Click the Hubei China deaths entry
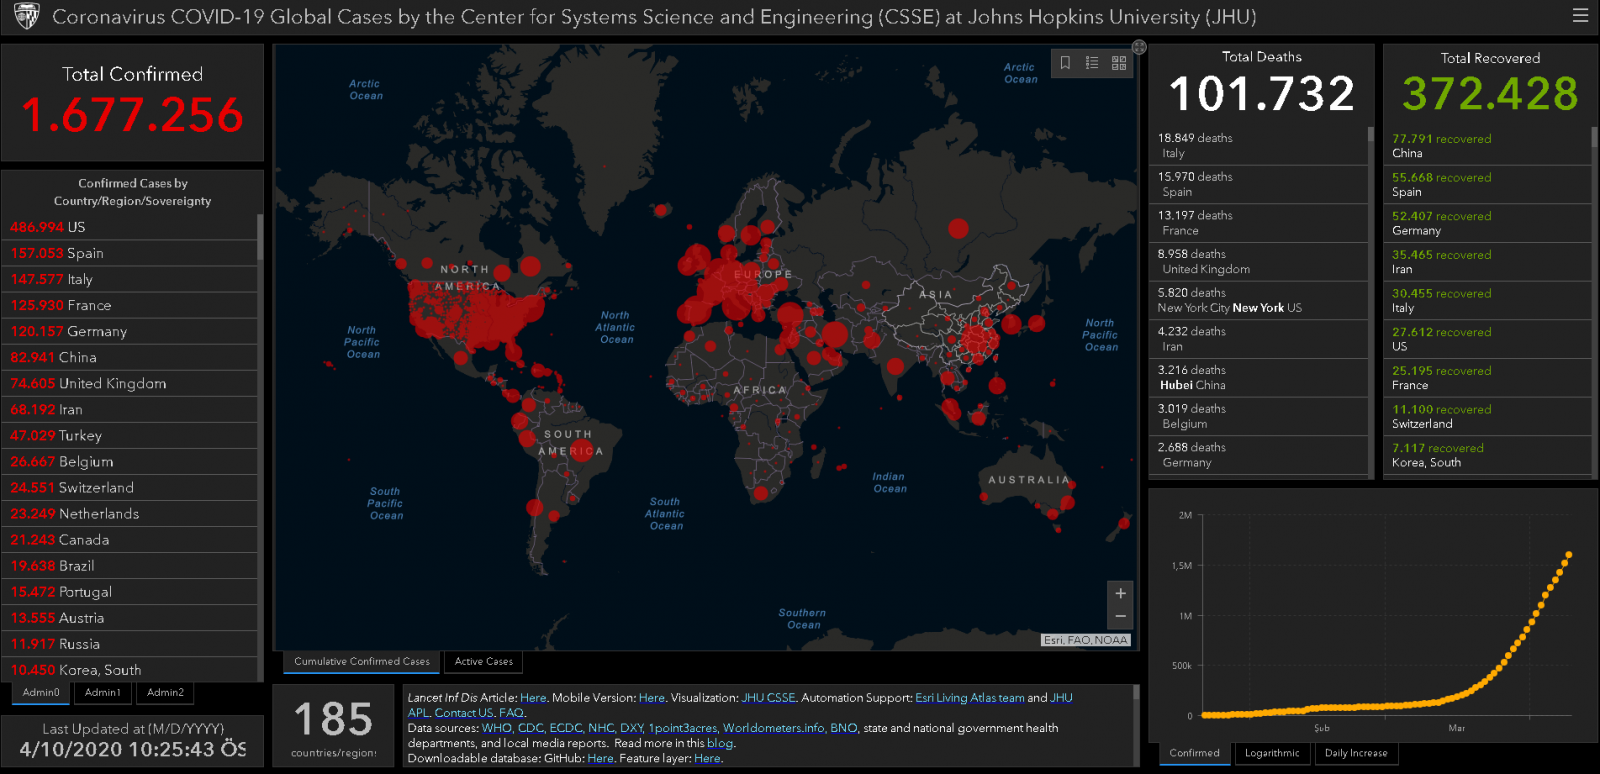Image resolution: width=1600 pixels, height=774 pixels. tap(1258, 377)
